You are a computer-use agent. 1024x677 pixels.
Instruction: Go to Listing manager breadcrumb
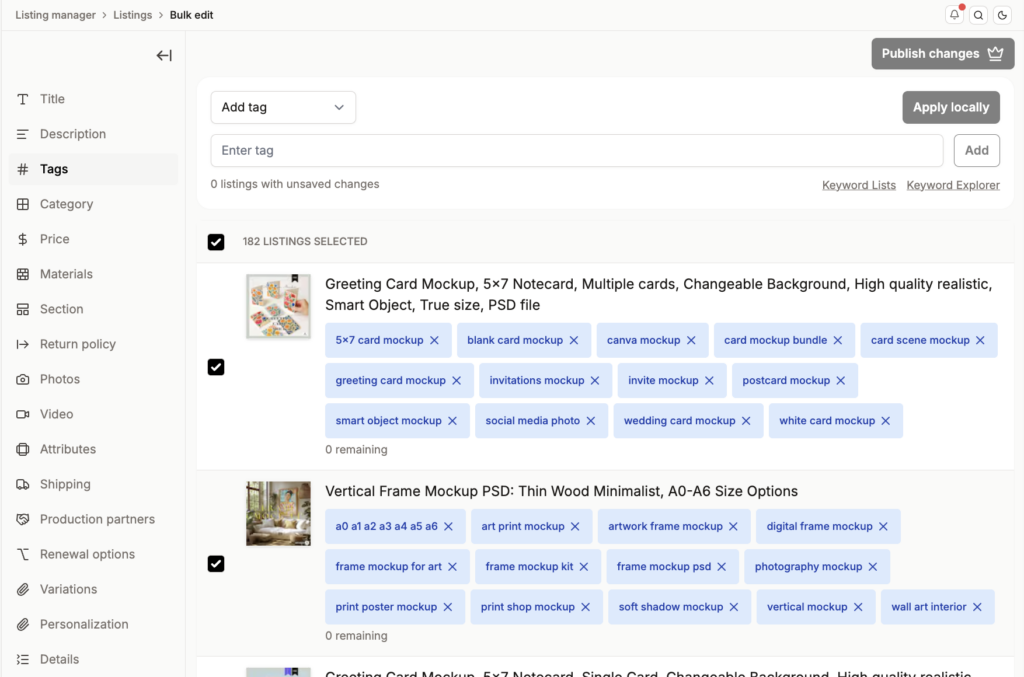tap(56, 15)
